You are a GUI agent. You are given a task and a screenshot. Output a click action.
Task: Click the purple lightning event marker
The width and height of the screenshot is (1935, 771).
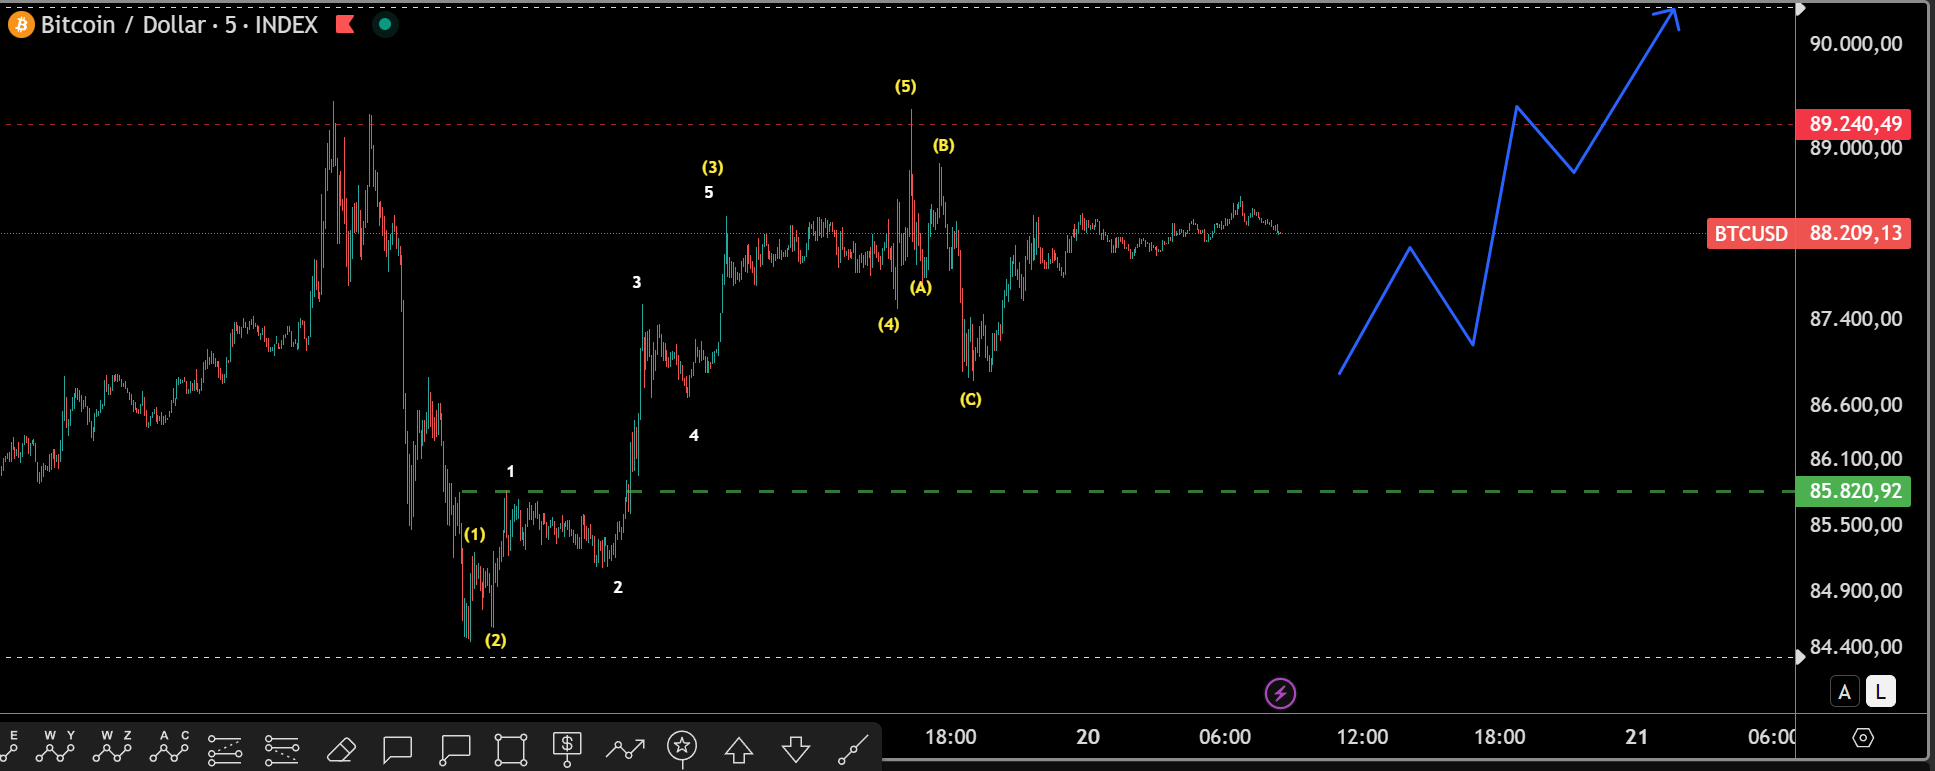click(1280, 693)
